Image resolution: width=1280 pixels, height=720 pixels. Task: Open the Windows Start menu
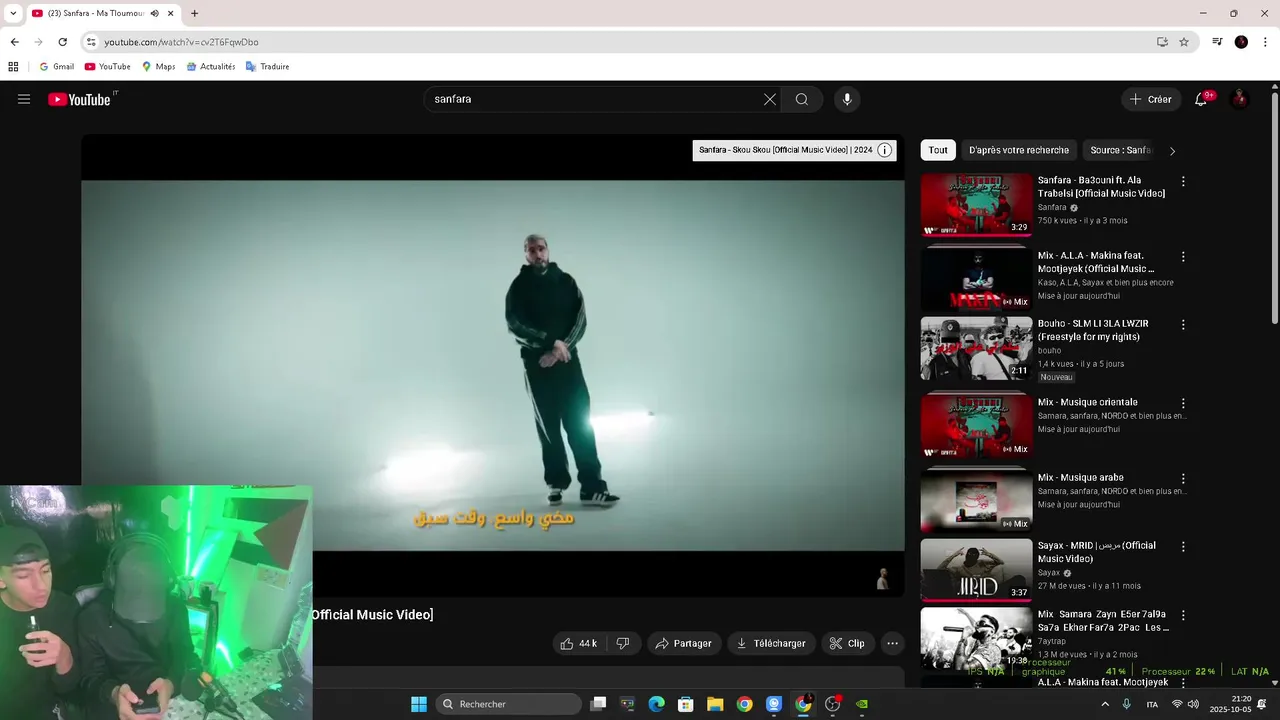point(419,704)
